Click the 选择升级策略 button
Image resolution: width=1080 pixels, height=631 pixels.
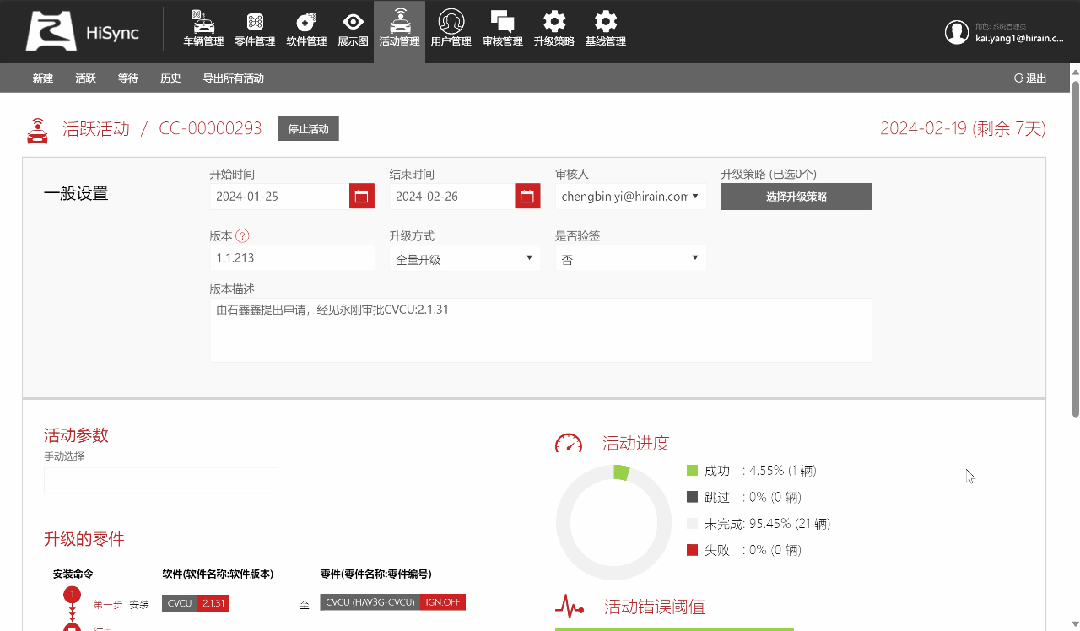click(x=796, y=196)
